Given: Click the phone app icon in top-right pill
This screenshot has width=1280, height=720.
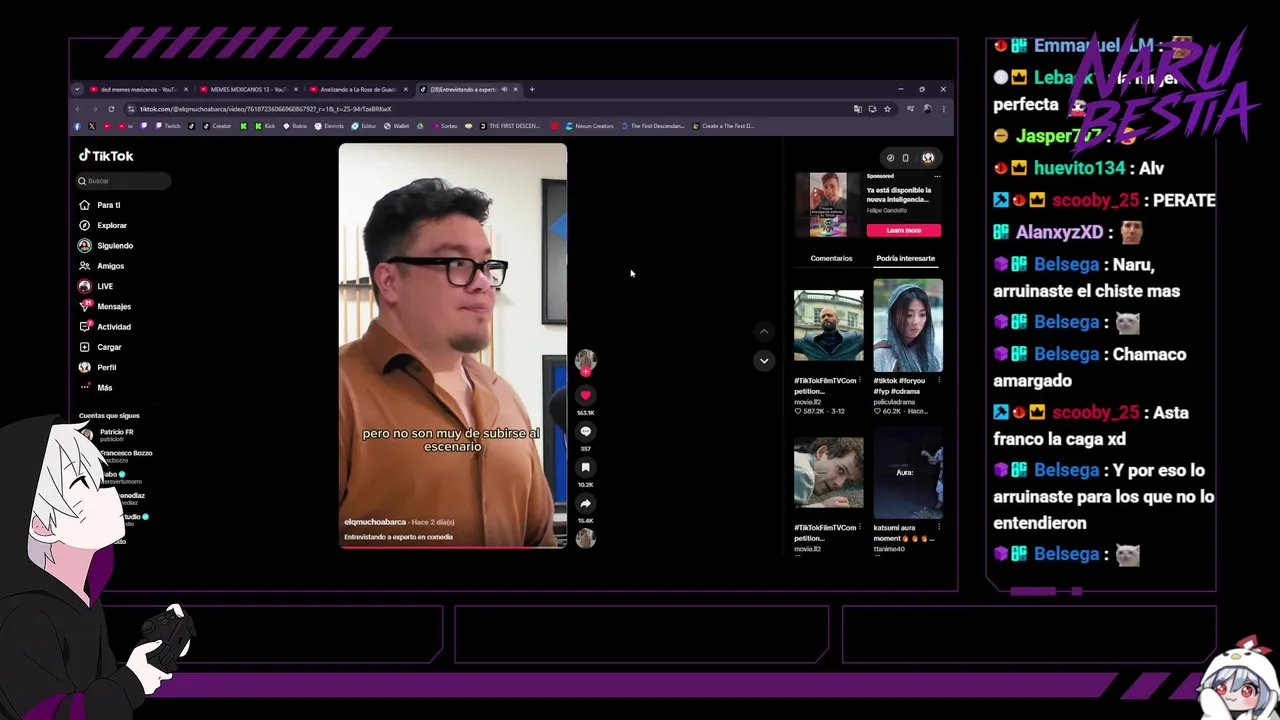Looking at the screenshot, I should (906, 158).
